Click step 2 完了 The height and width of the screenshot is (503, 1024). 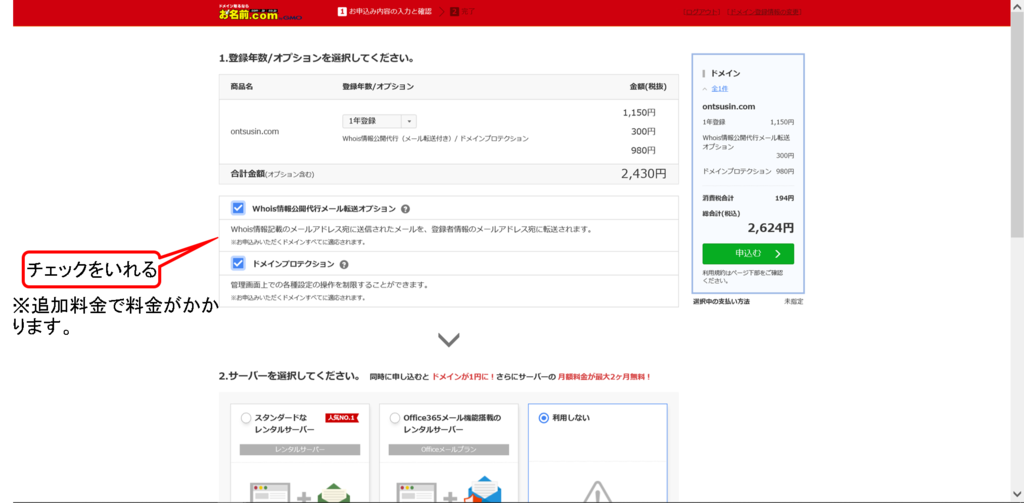pos(463,12)
